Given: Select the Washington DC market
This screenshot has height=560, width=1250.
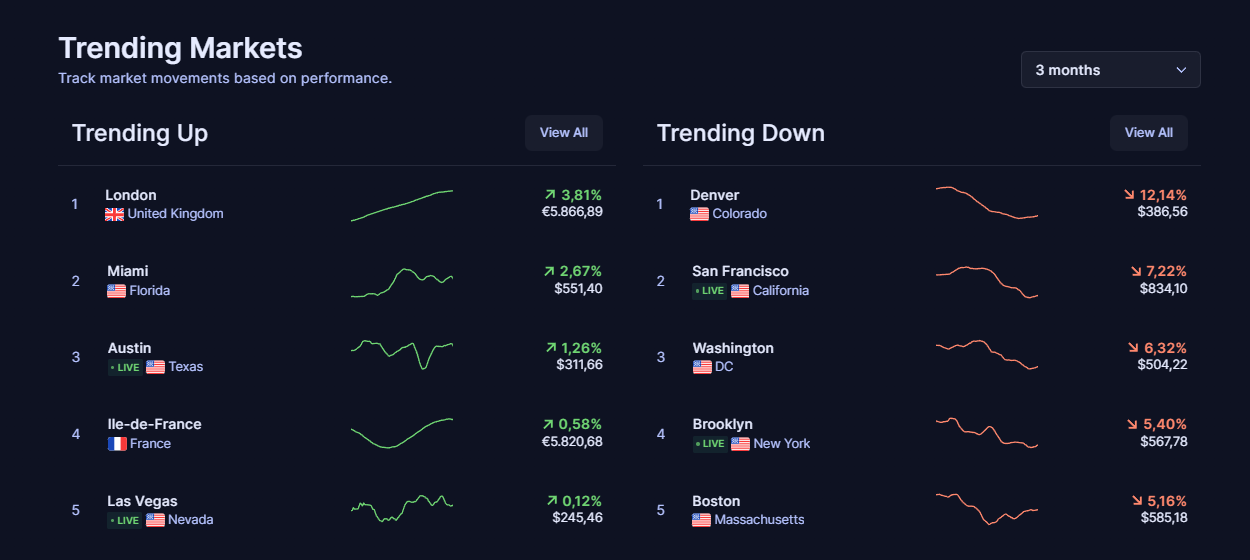Looking at the screenshot, I should point(922,357).
